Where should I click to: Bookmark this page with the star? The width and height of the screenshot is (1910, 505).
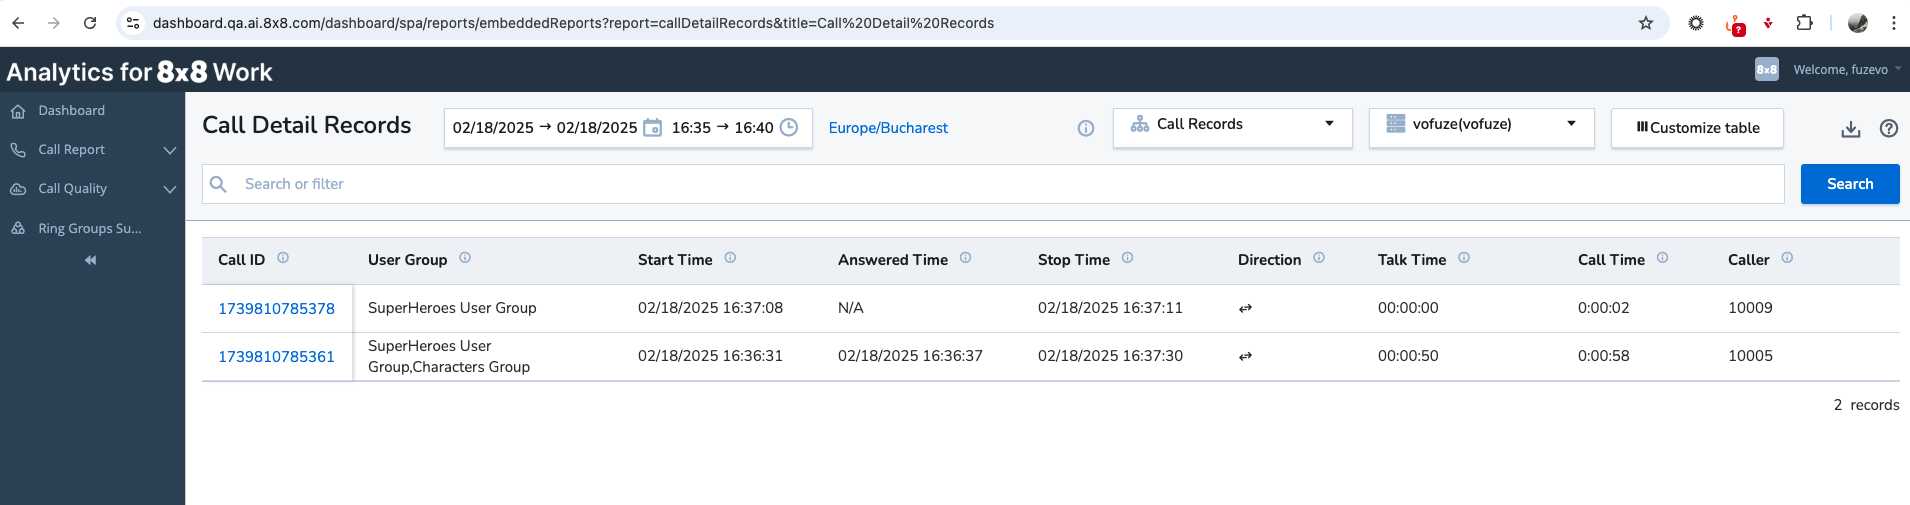point(1646,23)
